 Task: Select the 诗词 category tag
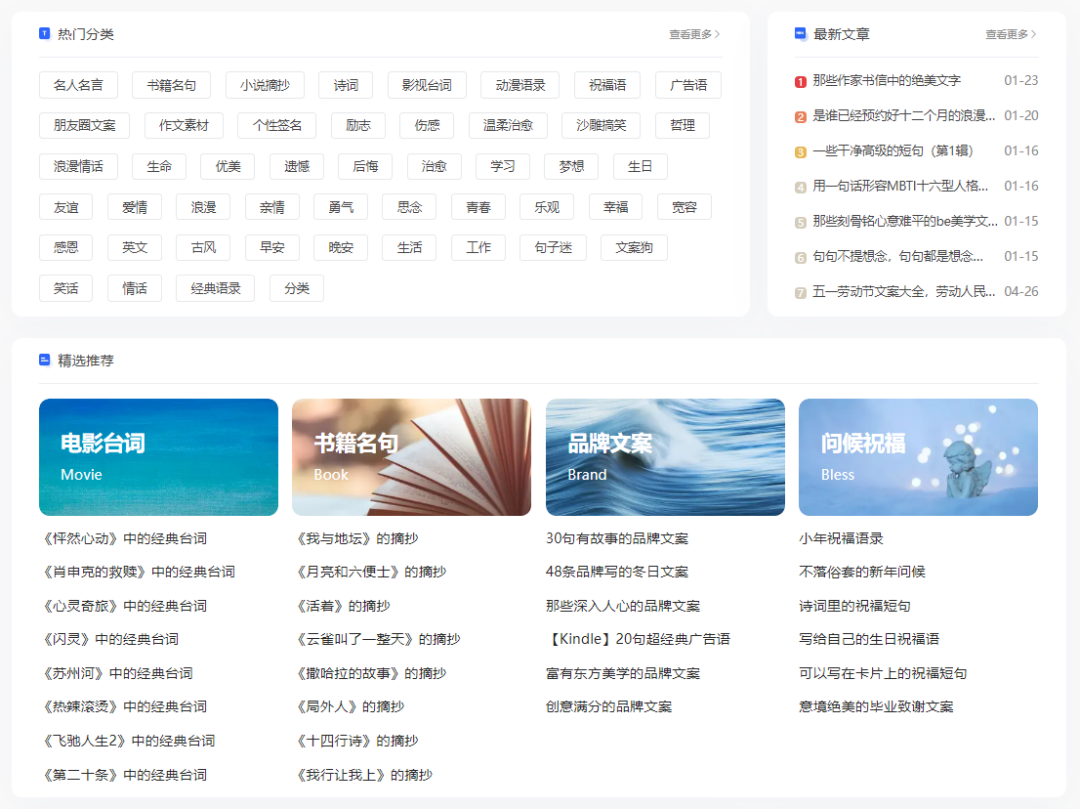point(345,85)
